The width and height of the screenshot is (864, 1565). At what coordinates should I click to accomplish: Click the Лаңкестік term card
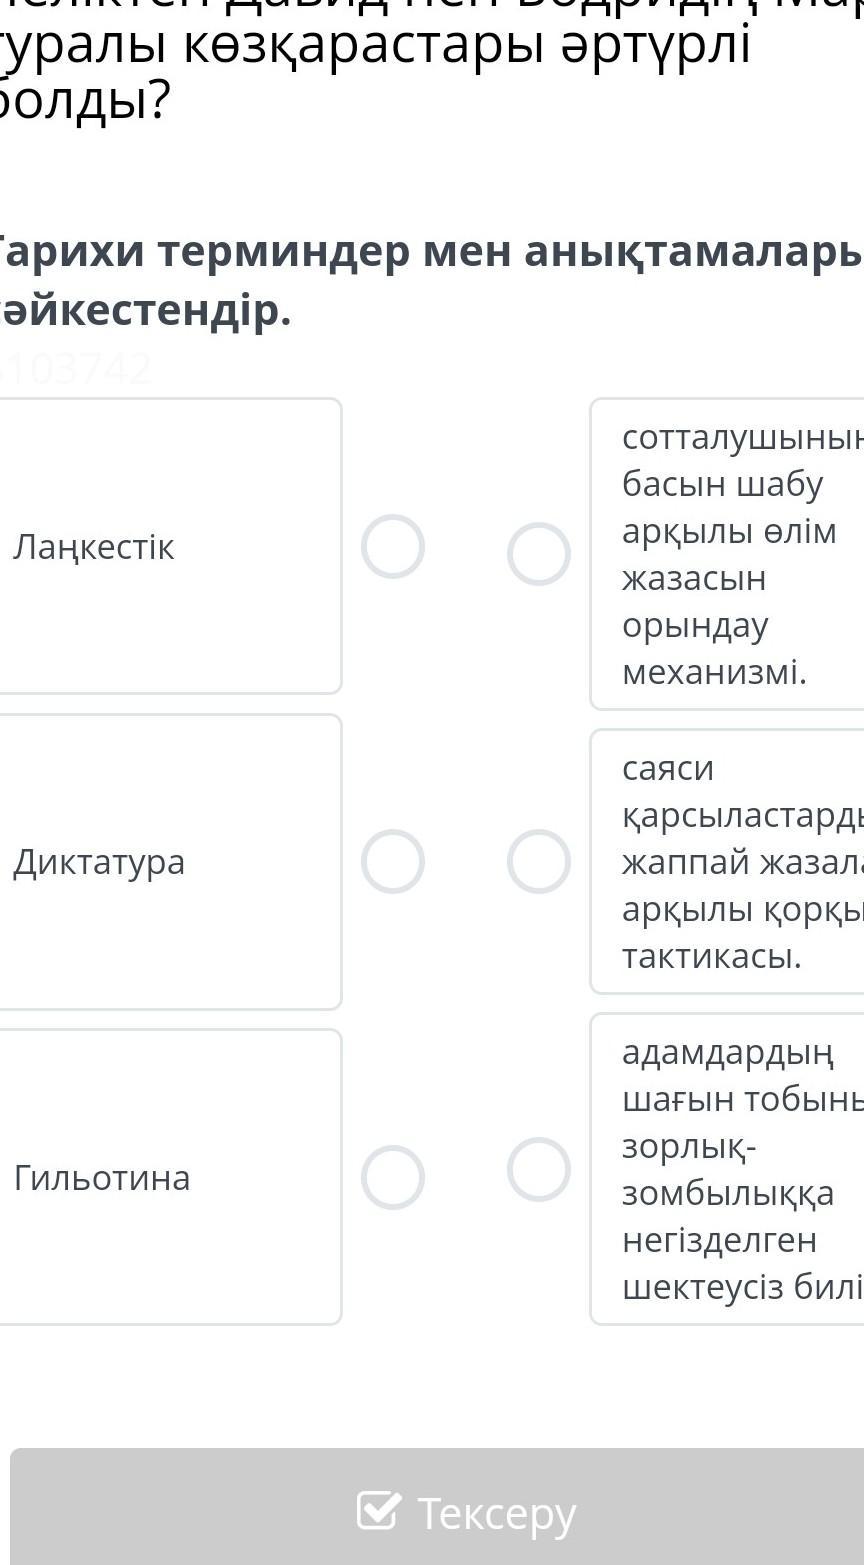[x=170, y=546]
